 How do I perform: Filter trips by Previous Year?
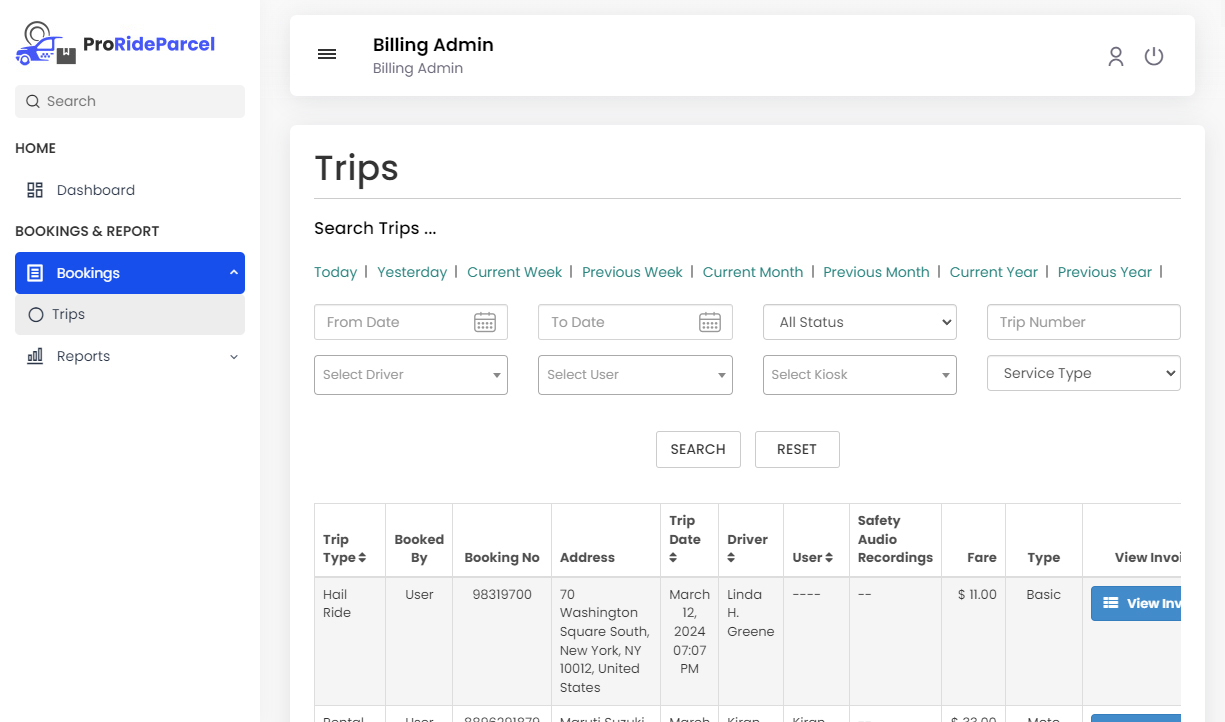[1105, 272]
